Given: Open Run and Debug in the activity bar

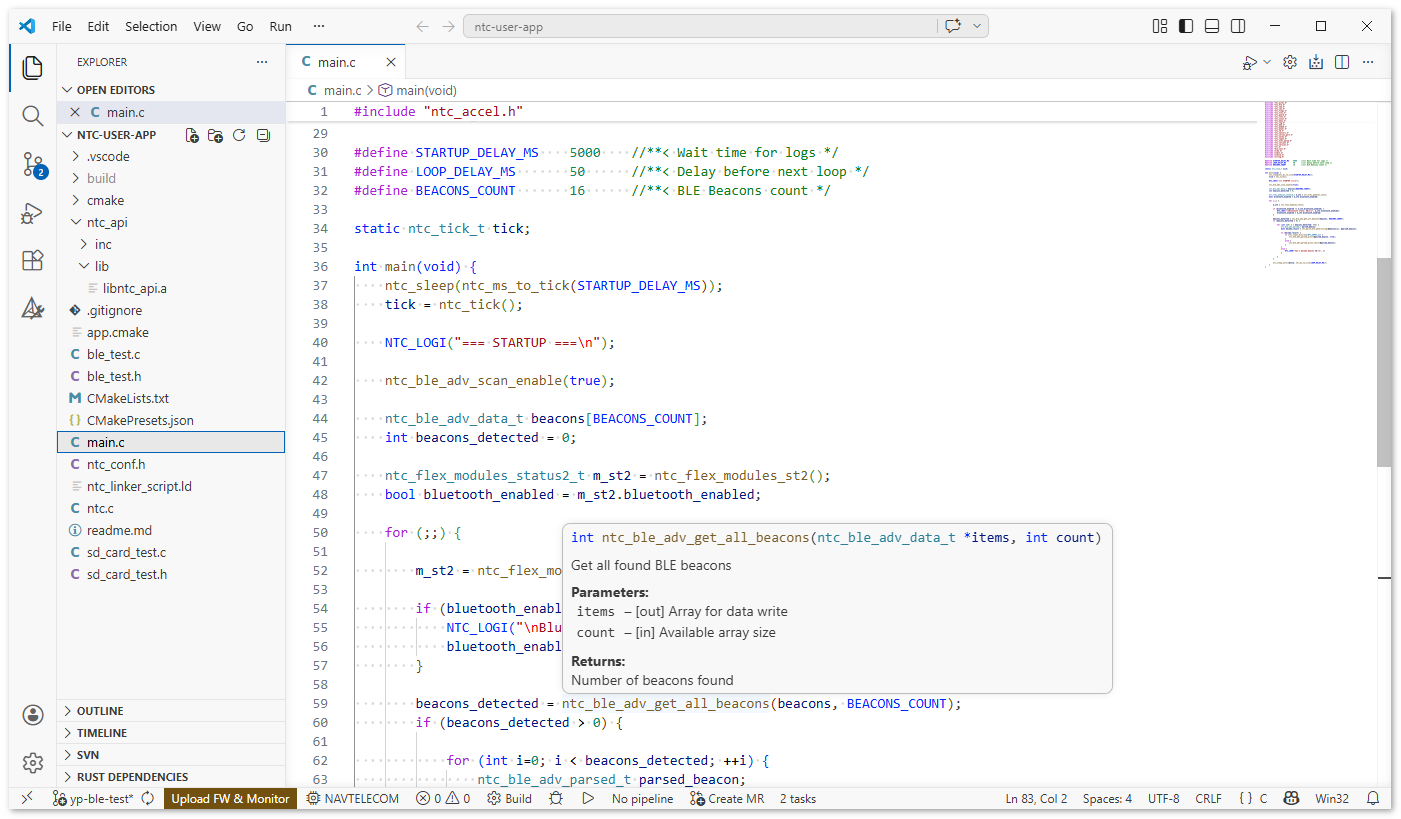Looking at the screenshot, I should pos(32,213).
